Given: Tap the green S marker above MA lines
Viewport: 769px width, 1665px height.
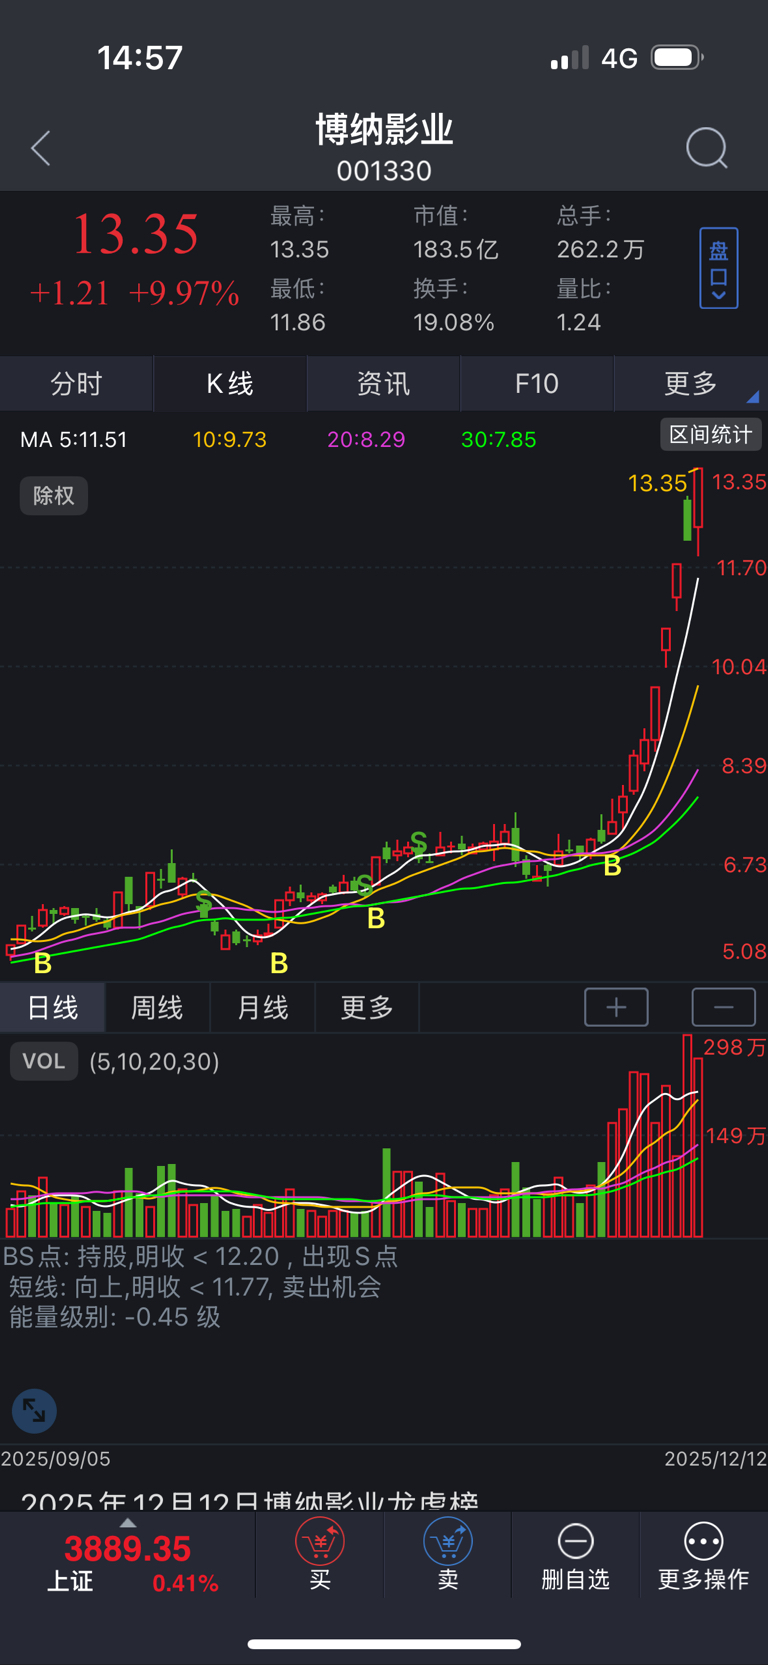Looking at the screenshot, I should tap(419, 843).
